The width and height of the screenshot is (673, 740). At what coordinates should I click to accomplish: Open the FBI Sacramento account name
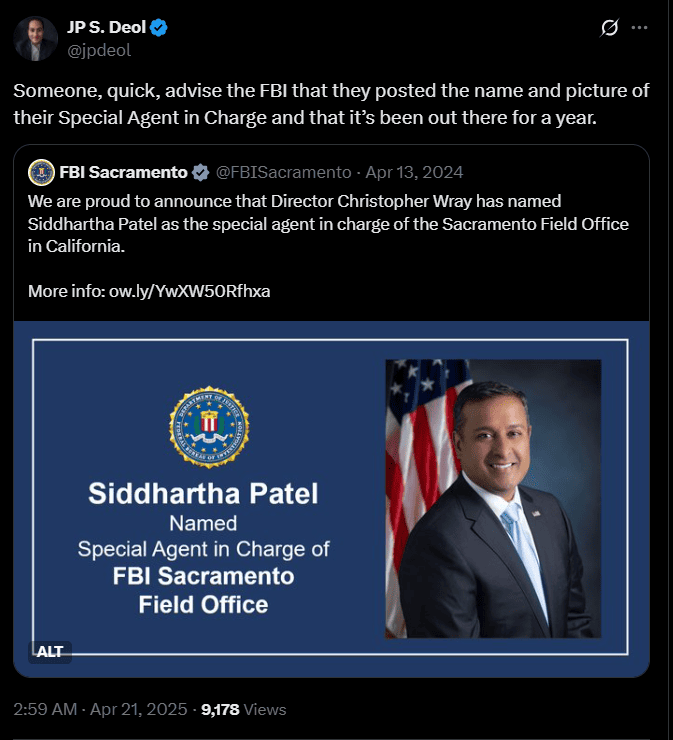(x=123, y=172)
